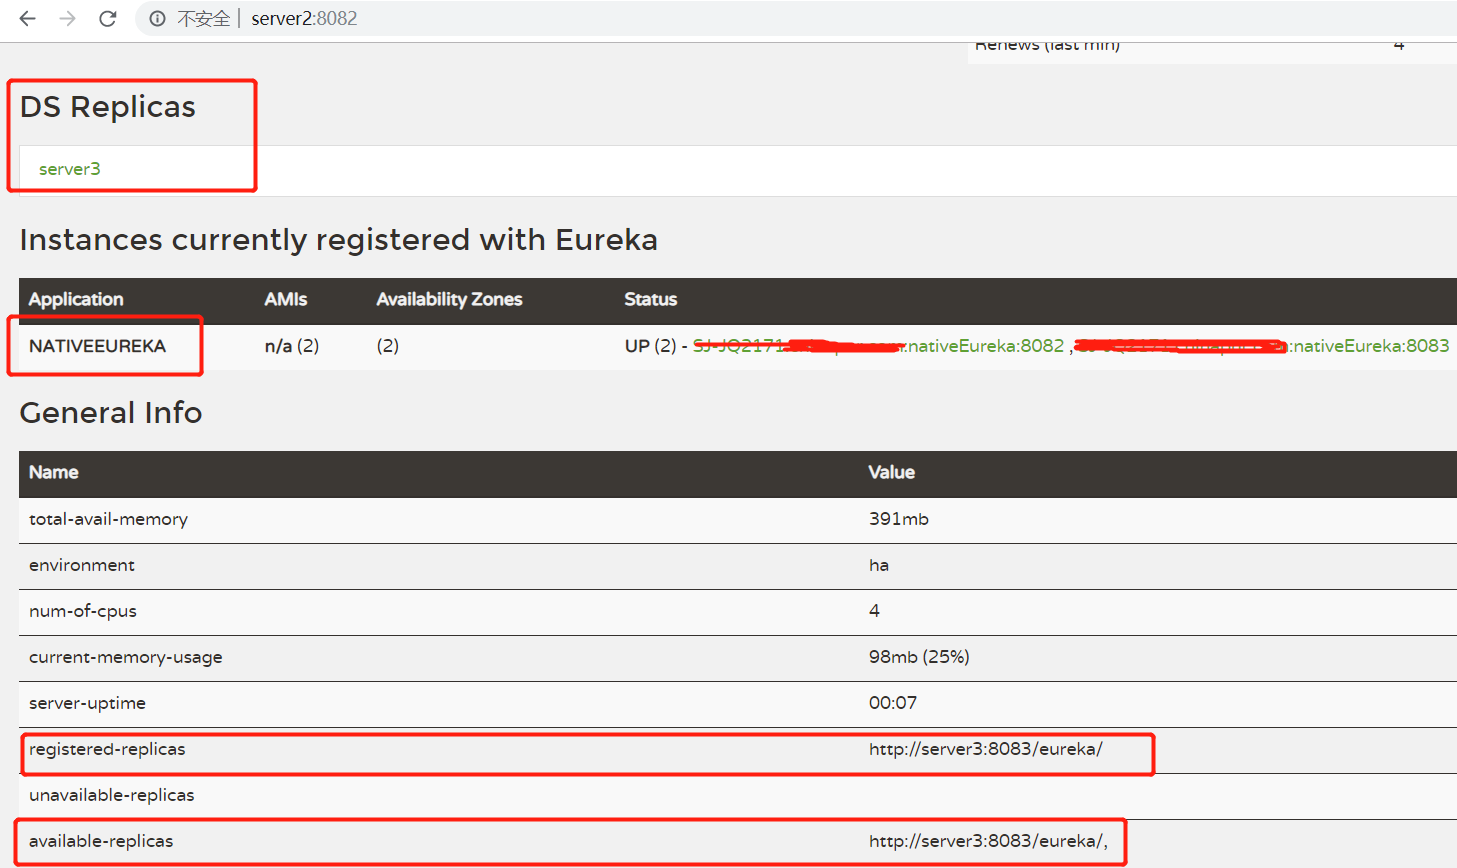This screenshot has width=1457, height=868.
Task: Click the Status column header
Action: [x=650, y=299]
